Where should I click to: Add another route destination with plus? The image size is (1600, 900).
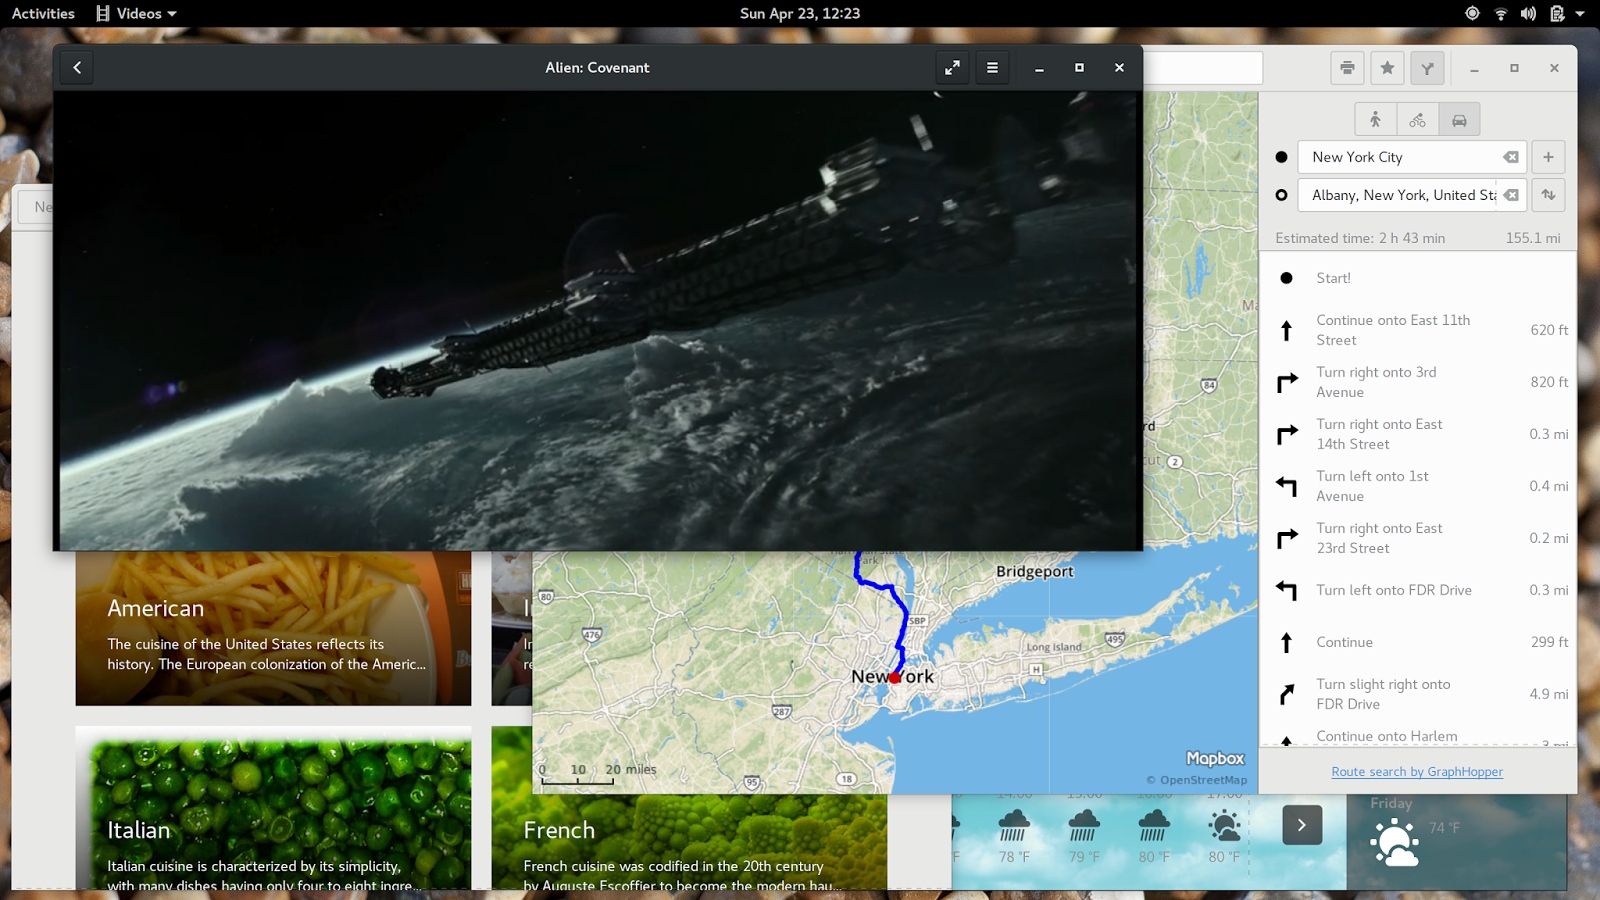pyautogui.click(x=1548, y=157)
